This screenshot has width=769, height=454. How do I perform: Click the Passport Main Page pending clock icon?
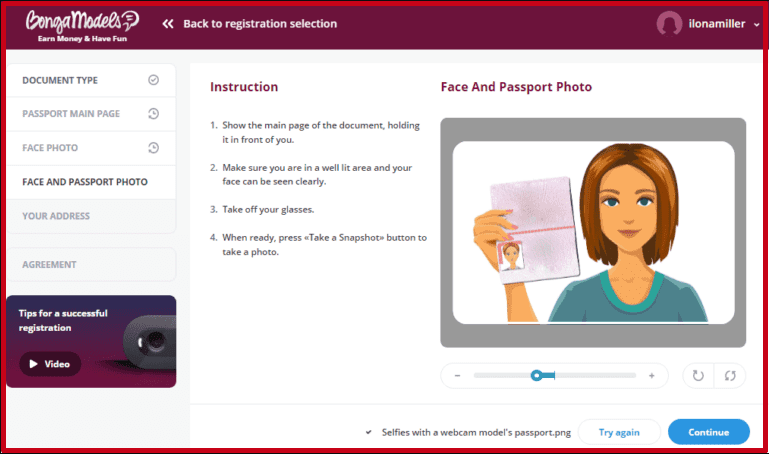point(154,114)
